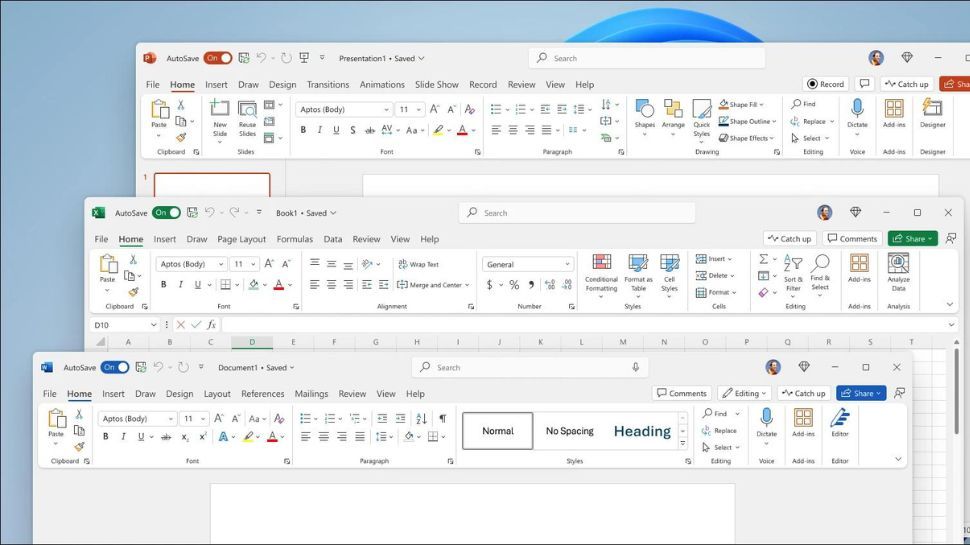Image resolution: width=970 pixels, height=545 pixels.
Task: Turn off AutoSave in Excel
Action: [x=166, y=213]
